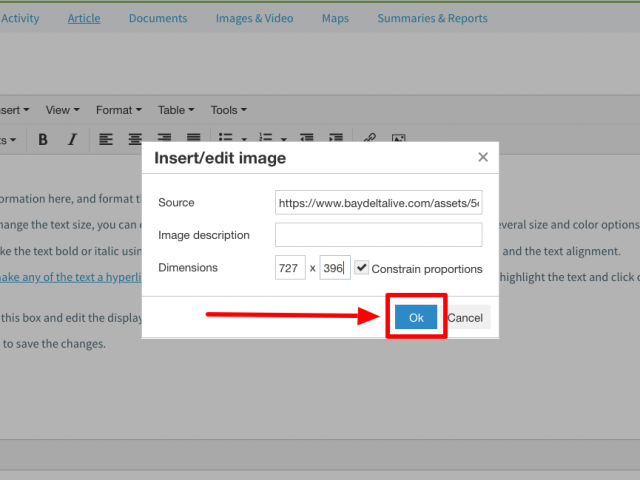640x480 pixels.
Task: Toggle italic formatting in toolbar
Action: 72,139
